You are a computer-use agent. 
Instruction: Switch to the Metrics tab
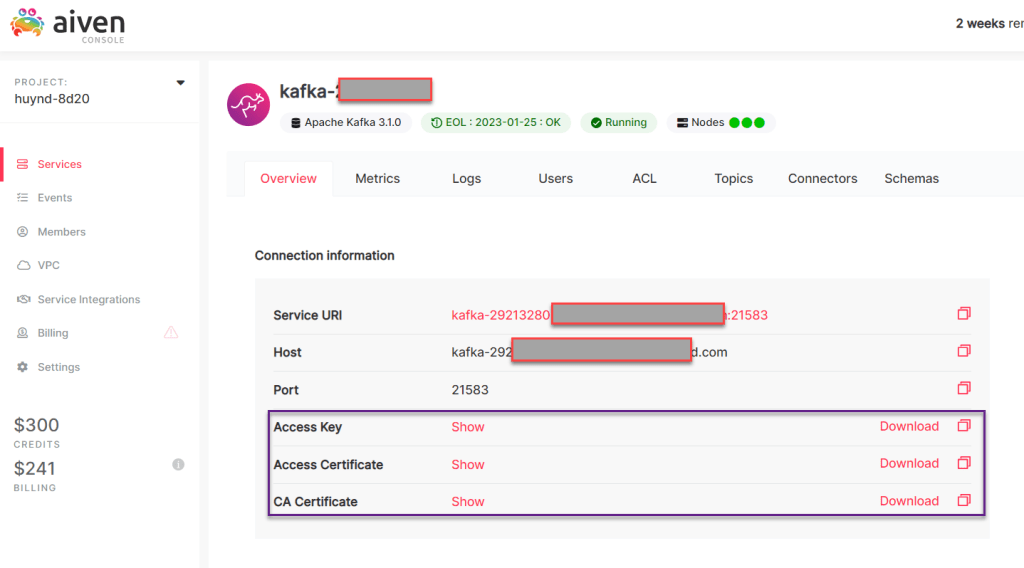pos(377,178)
